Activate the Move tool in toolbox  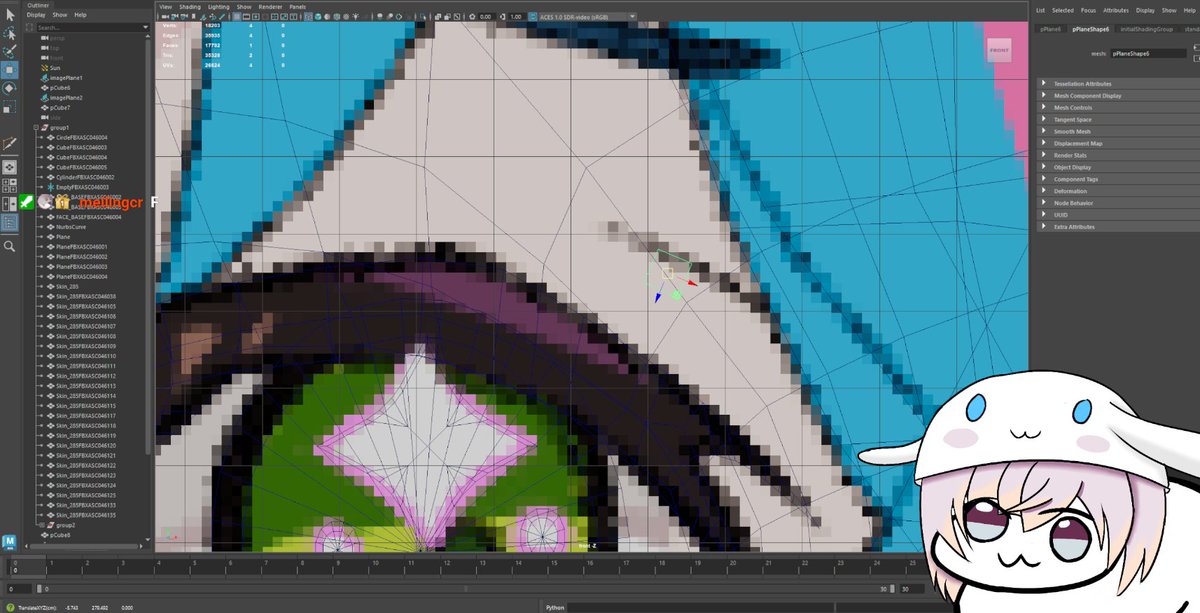pyautogui.click(x=10, y=70)
